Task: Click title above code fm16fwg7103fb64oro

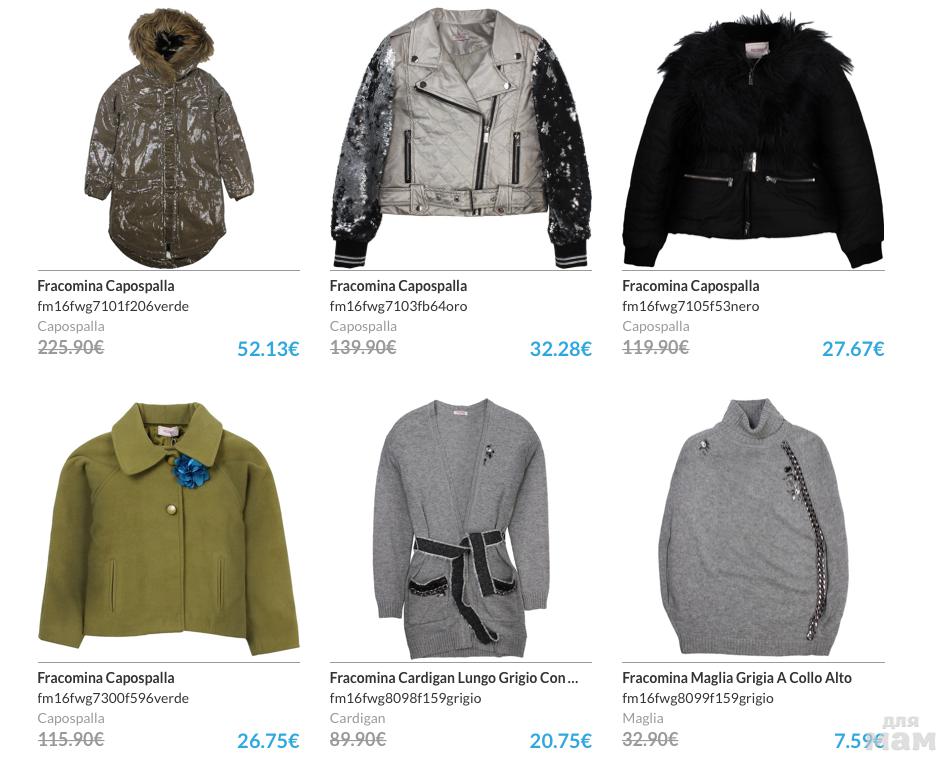Action: click(x=398, y=286)
